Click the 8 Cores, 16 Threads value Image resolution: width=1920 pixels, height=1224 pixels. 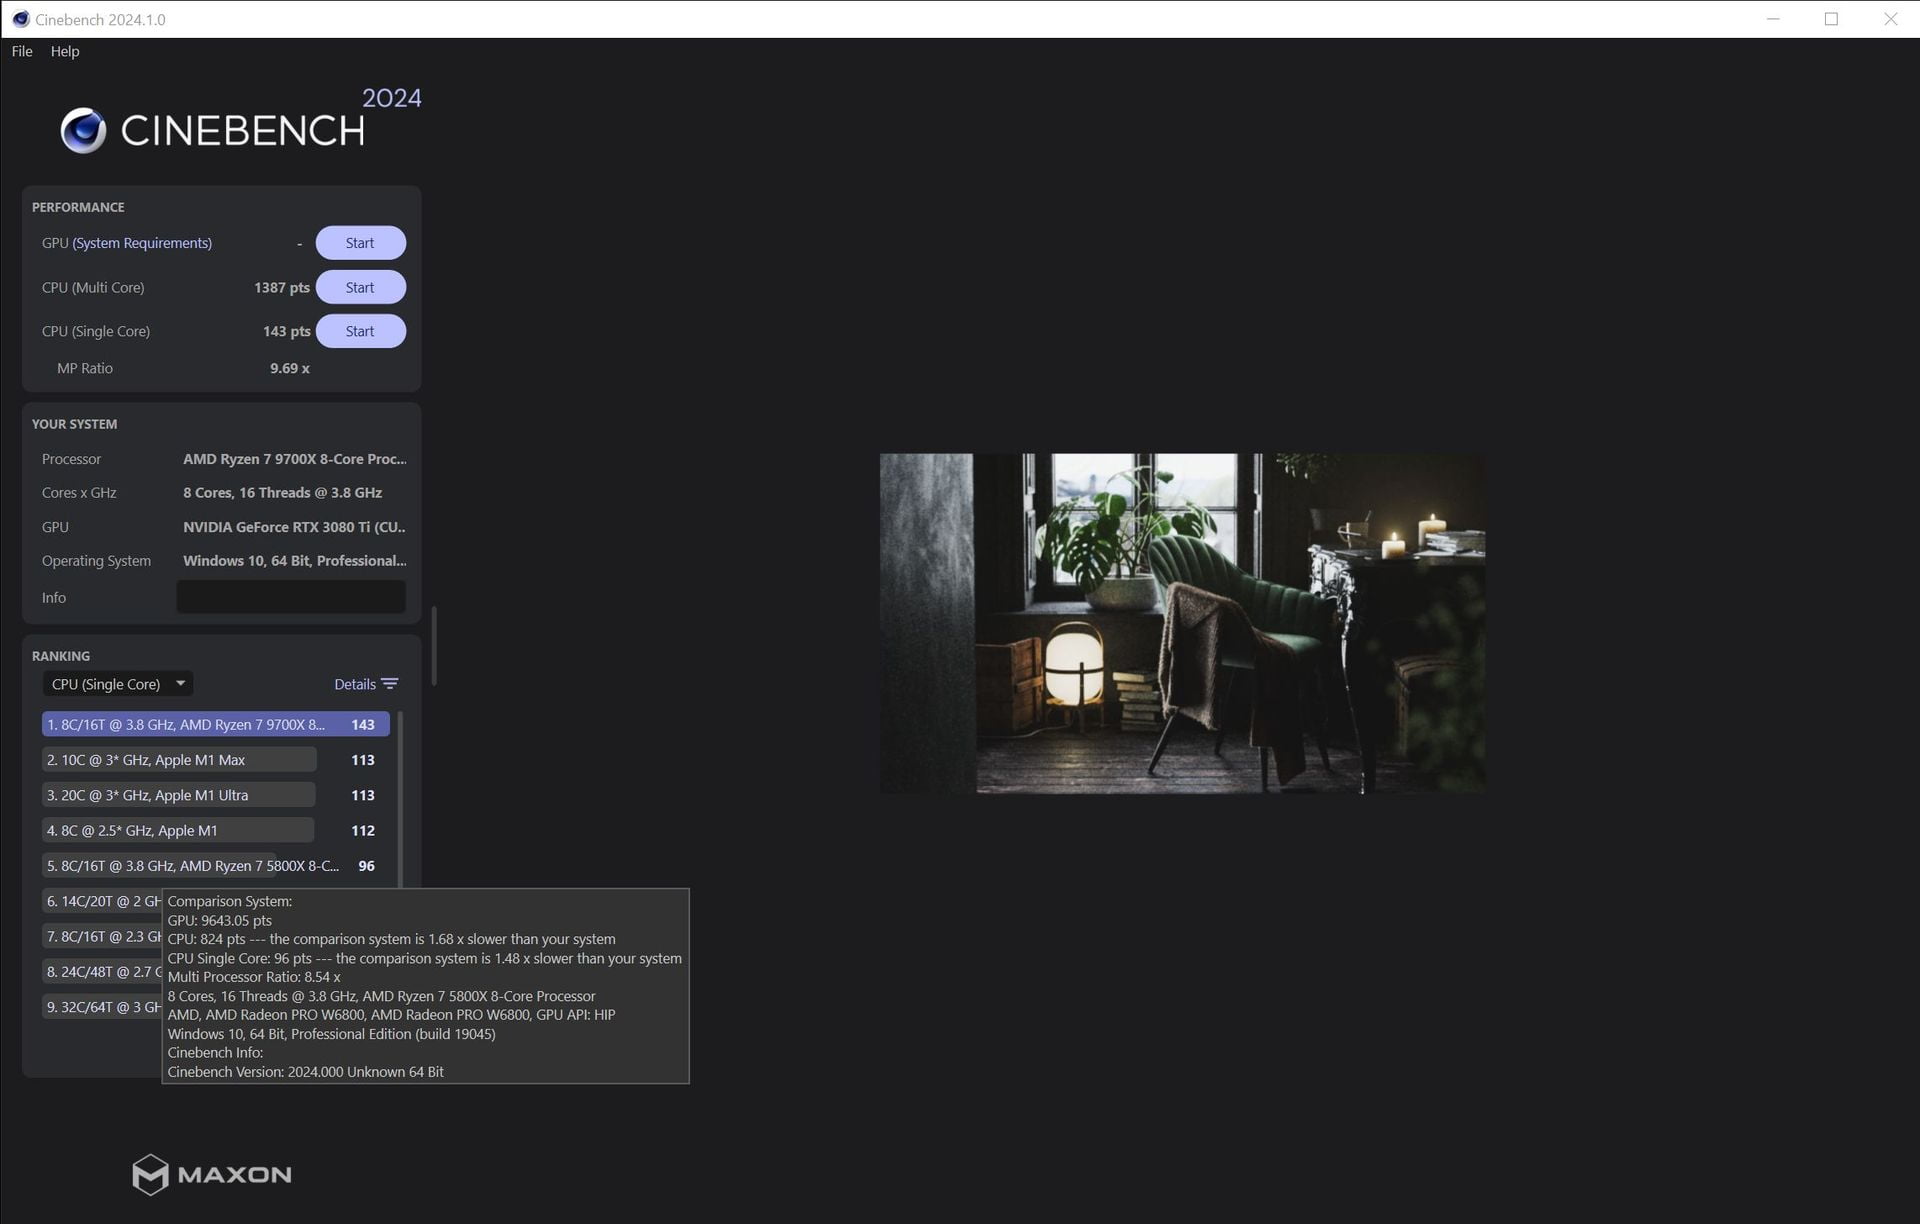point(283,493)
